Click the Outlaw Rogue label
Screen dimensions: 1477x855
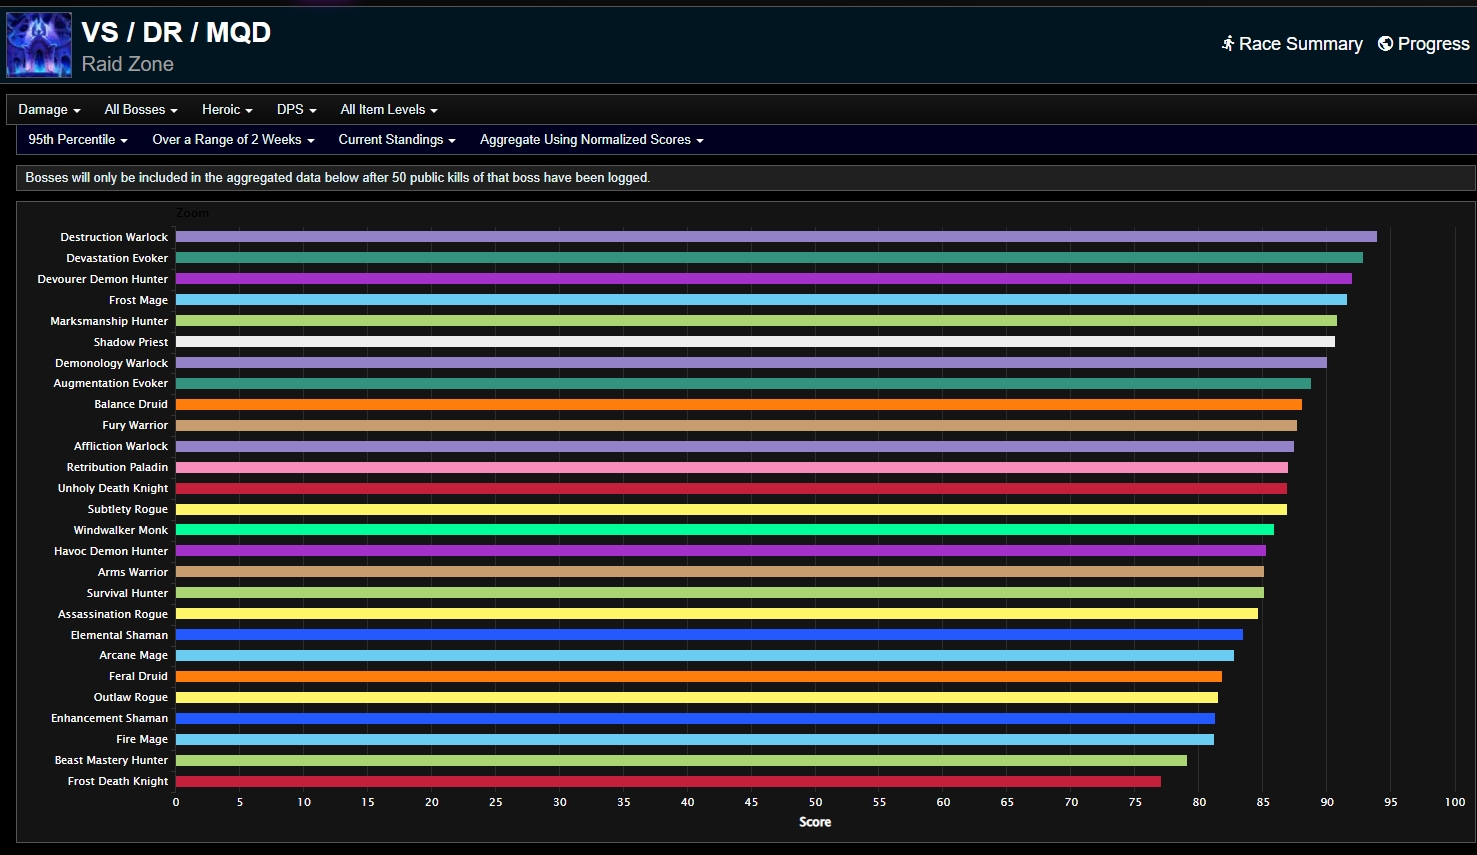131,697
